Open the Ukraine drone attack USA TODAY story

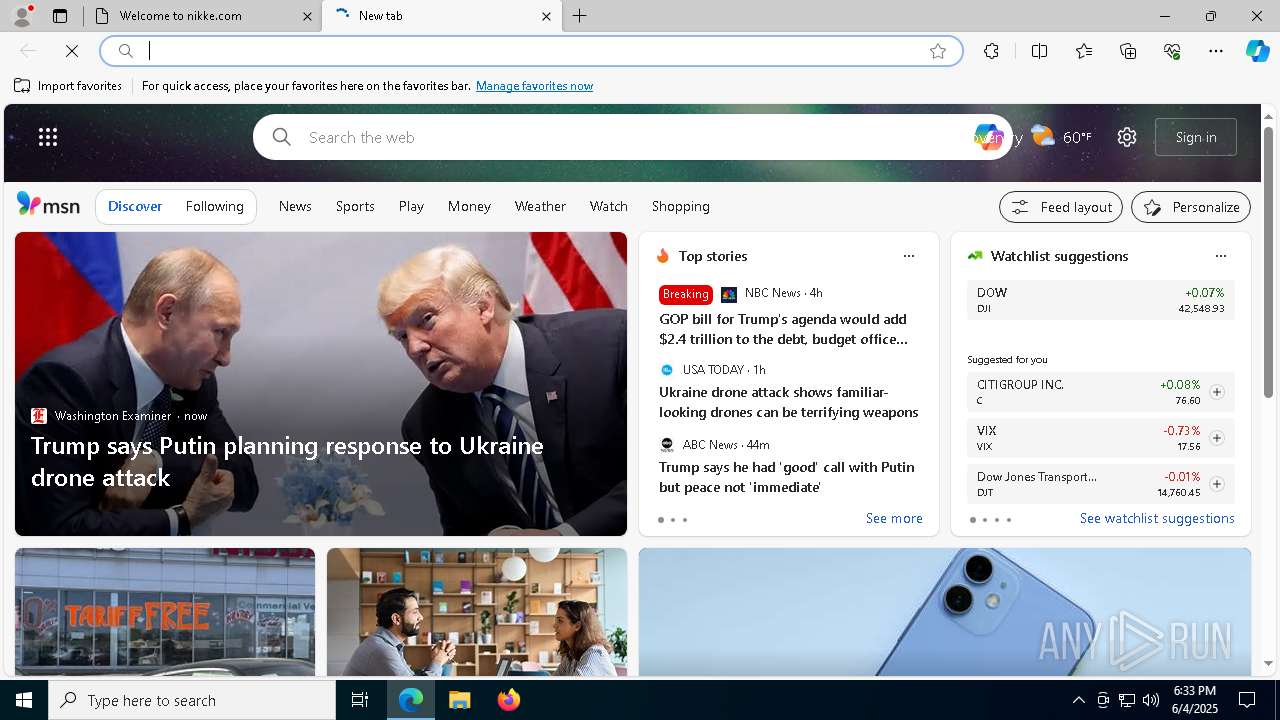point(788,402)
